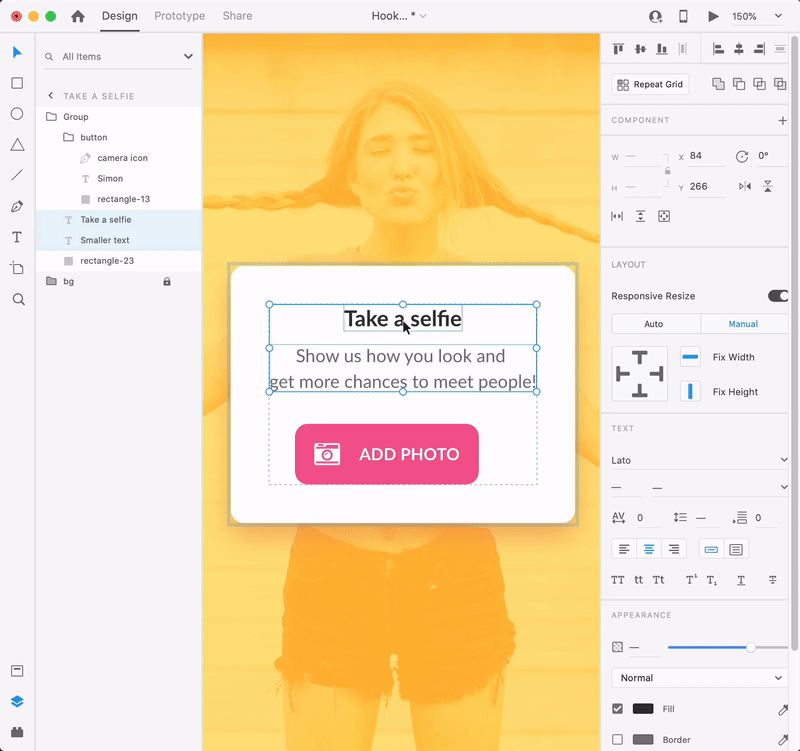Select the Ellipse tool
The image size is (800, 751).
point(17,114)
